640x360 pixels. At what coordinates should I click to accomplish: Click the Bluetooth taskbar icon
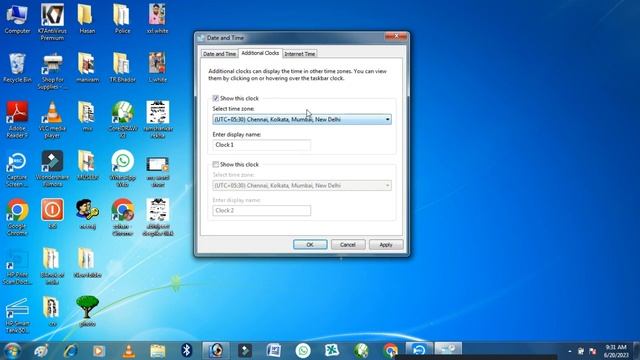click(x=187, y=351)
